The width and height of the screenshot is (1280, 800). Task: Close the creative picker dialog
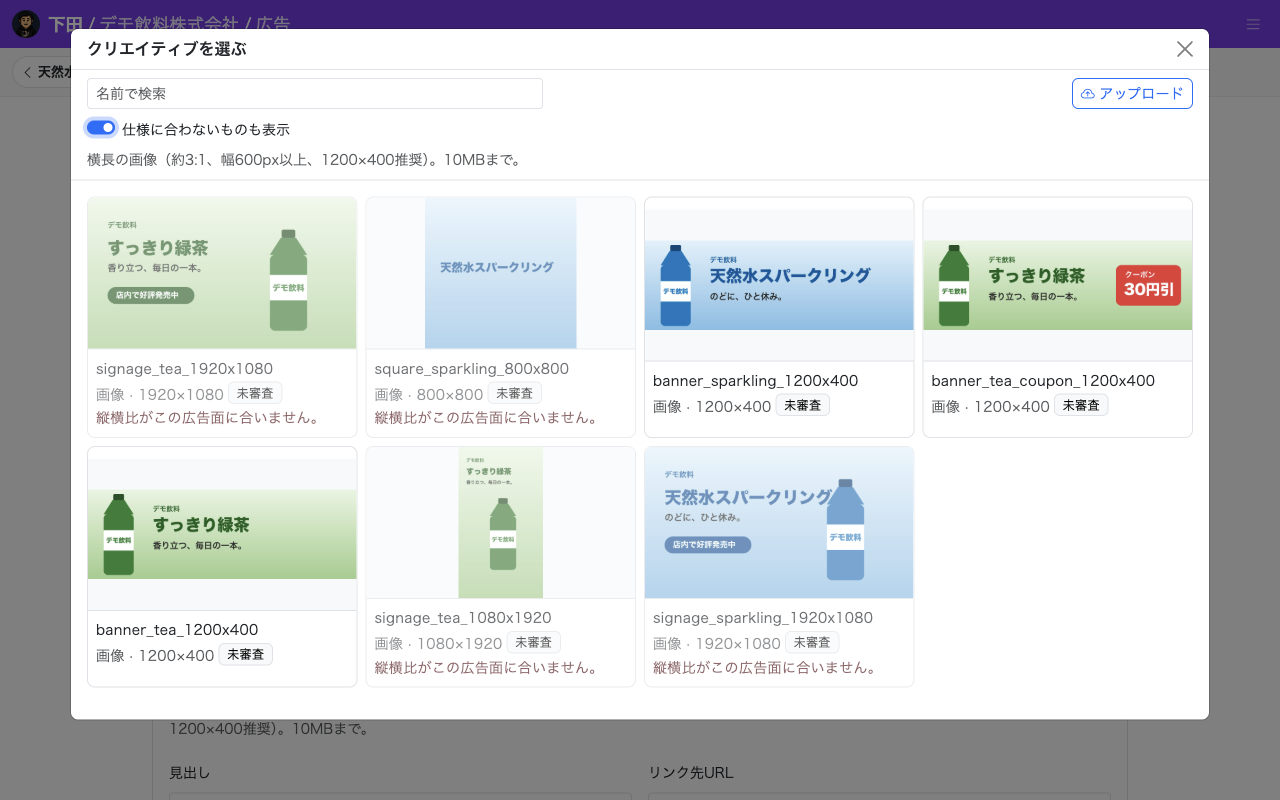[1185, 49]
